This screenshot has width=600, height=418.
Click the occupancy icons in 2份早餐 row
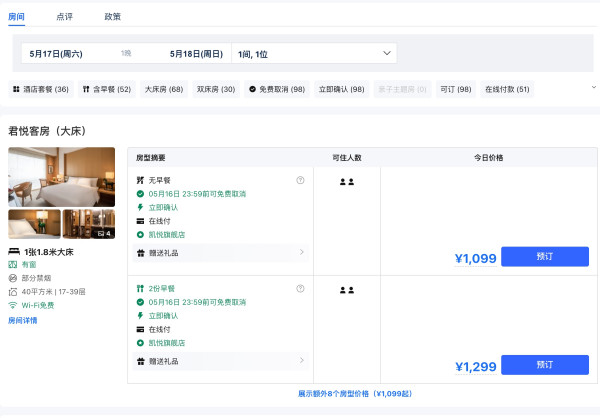[x=347, y=290]
